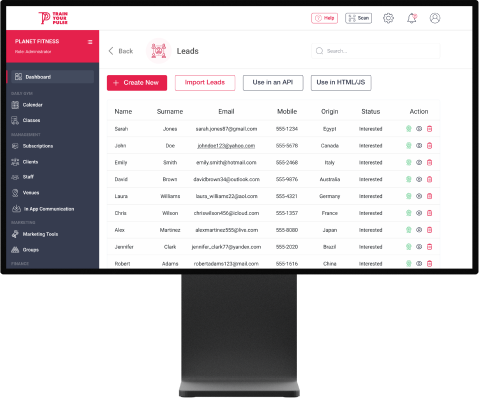
Task: Open the settings gear icon
Action: coord(388,18)
